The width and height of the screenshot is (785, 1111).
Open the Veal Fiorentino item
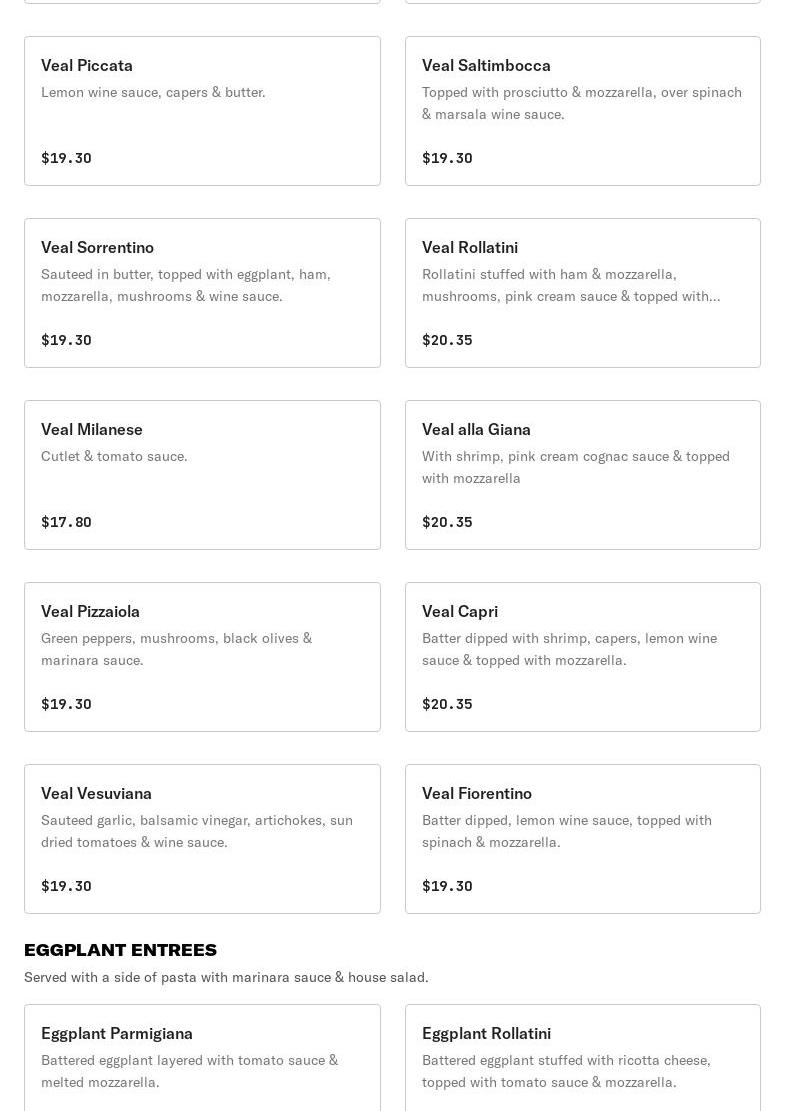[x=582, y=839]
